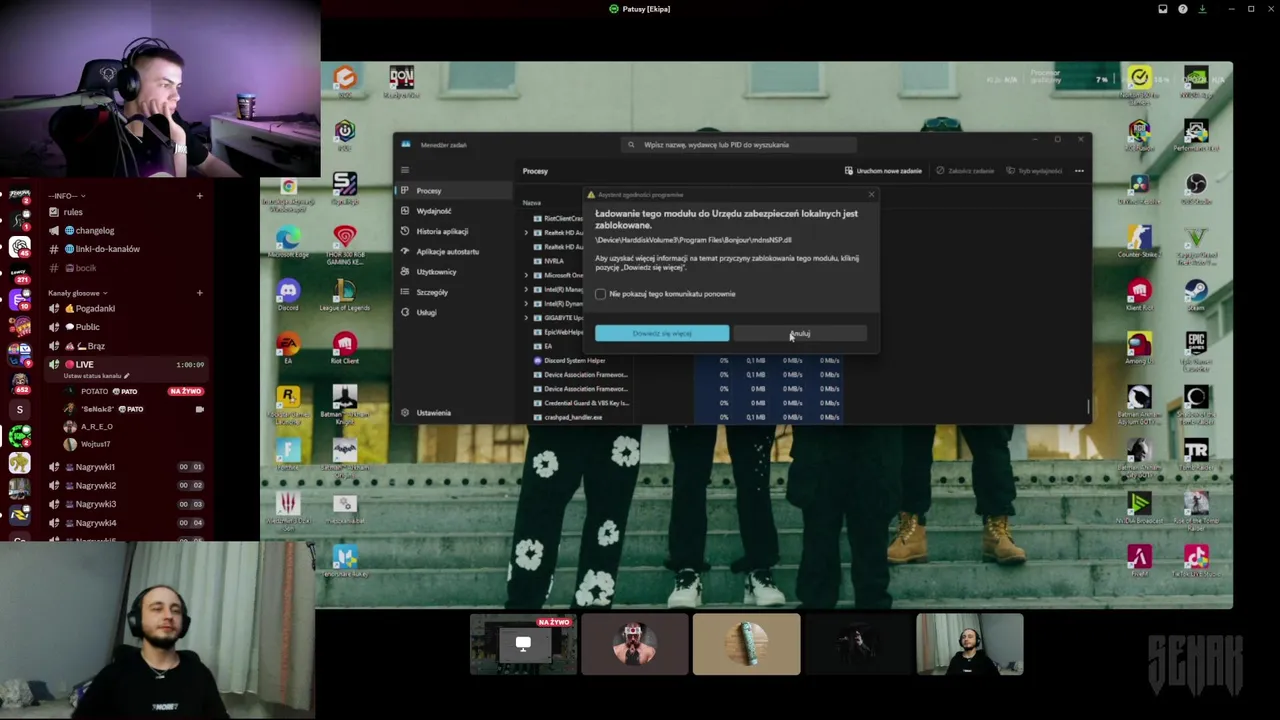Click the 'Dowiedz się więcej' button
Screen dimensions: 1280x720
(x=662, y=333)
